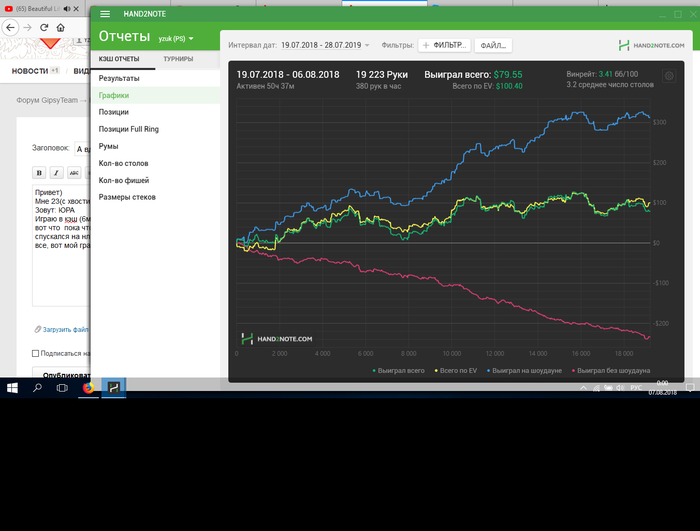Select the Графики report

(155, 95)
